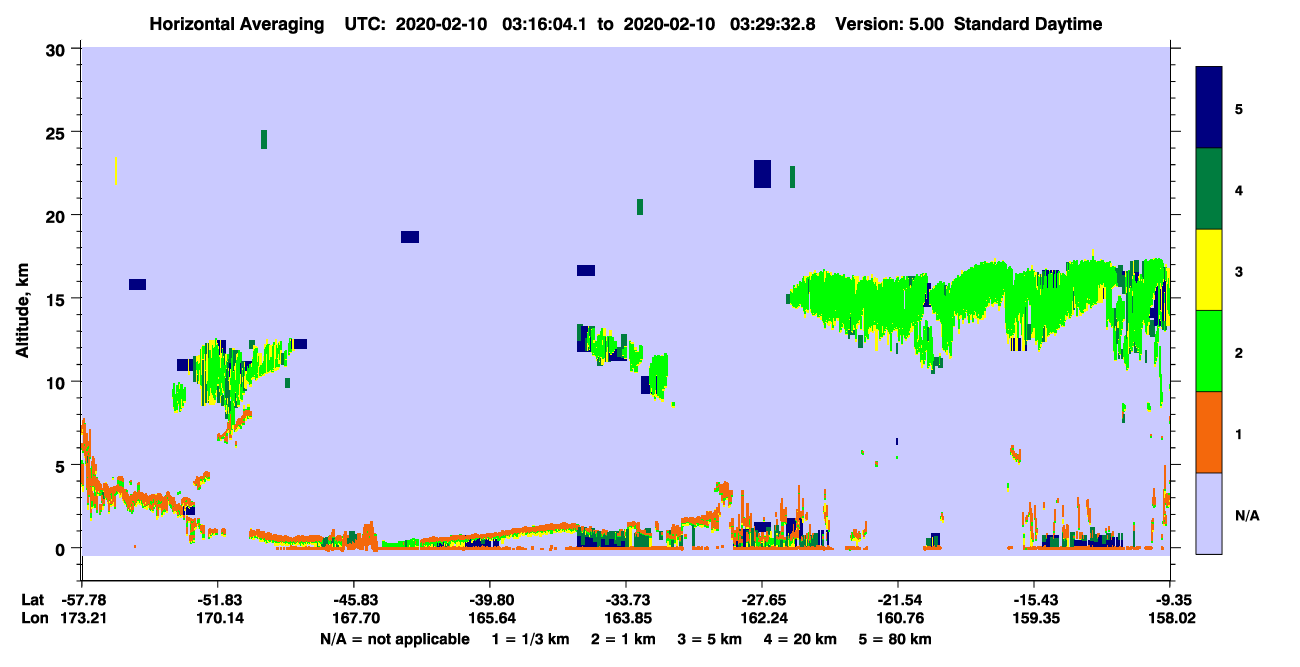Click the dark green mark near 24.5 km altitude
The width and height of the screenshot is (1300, 667).
pyautogui.click(x=264, y=139)
